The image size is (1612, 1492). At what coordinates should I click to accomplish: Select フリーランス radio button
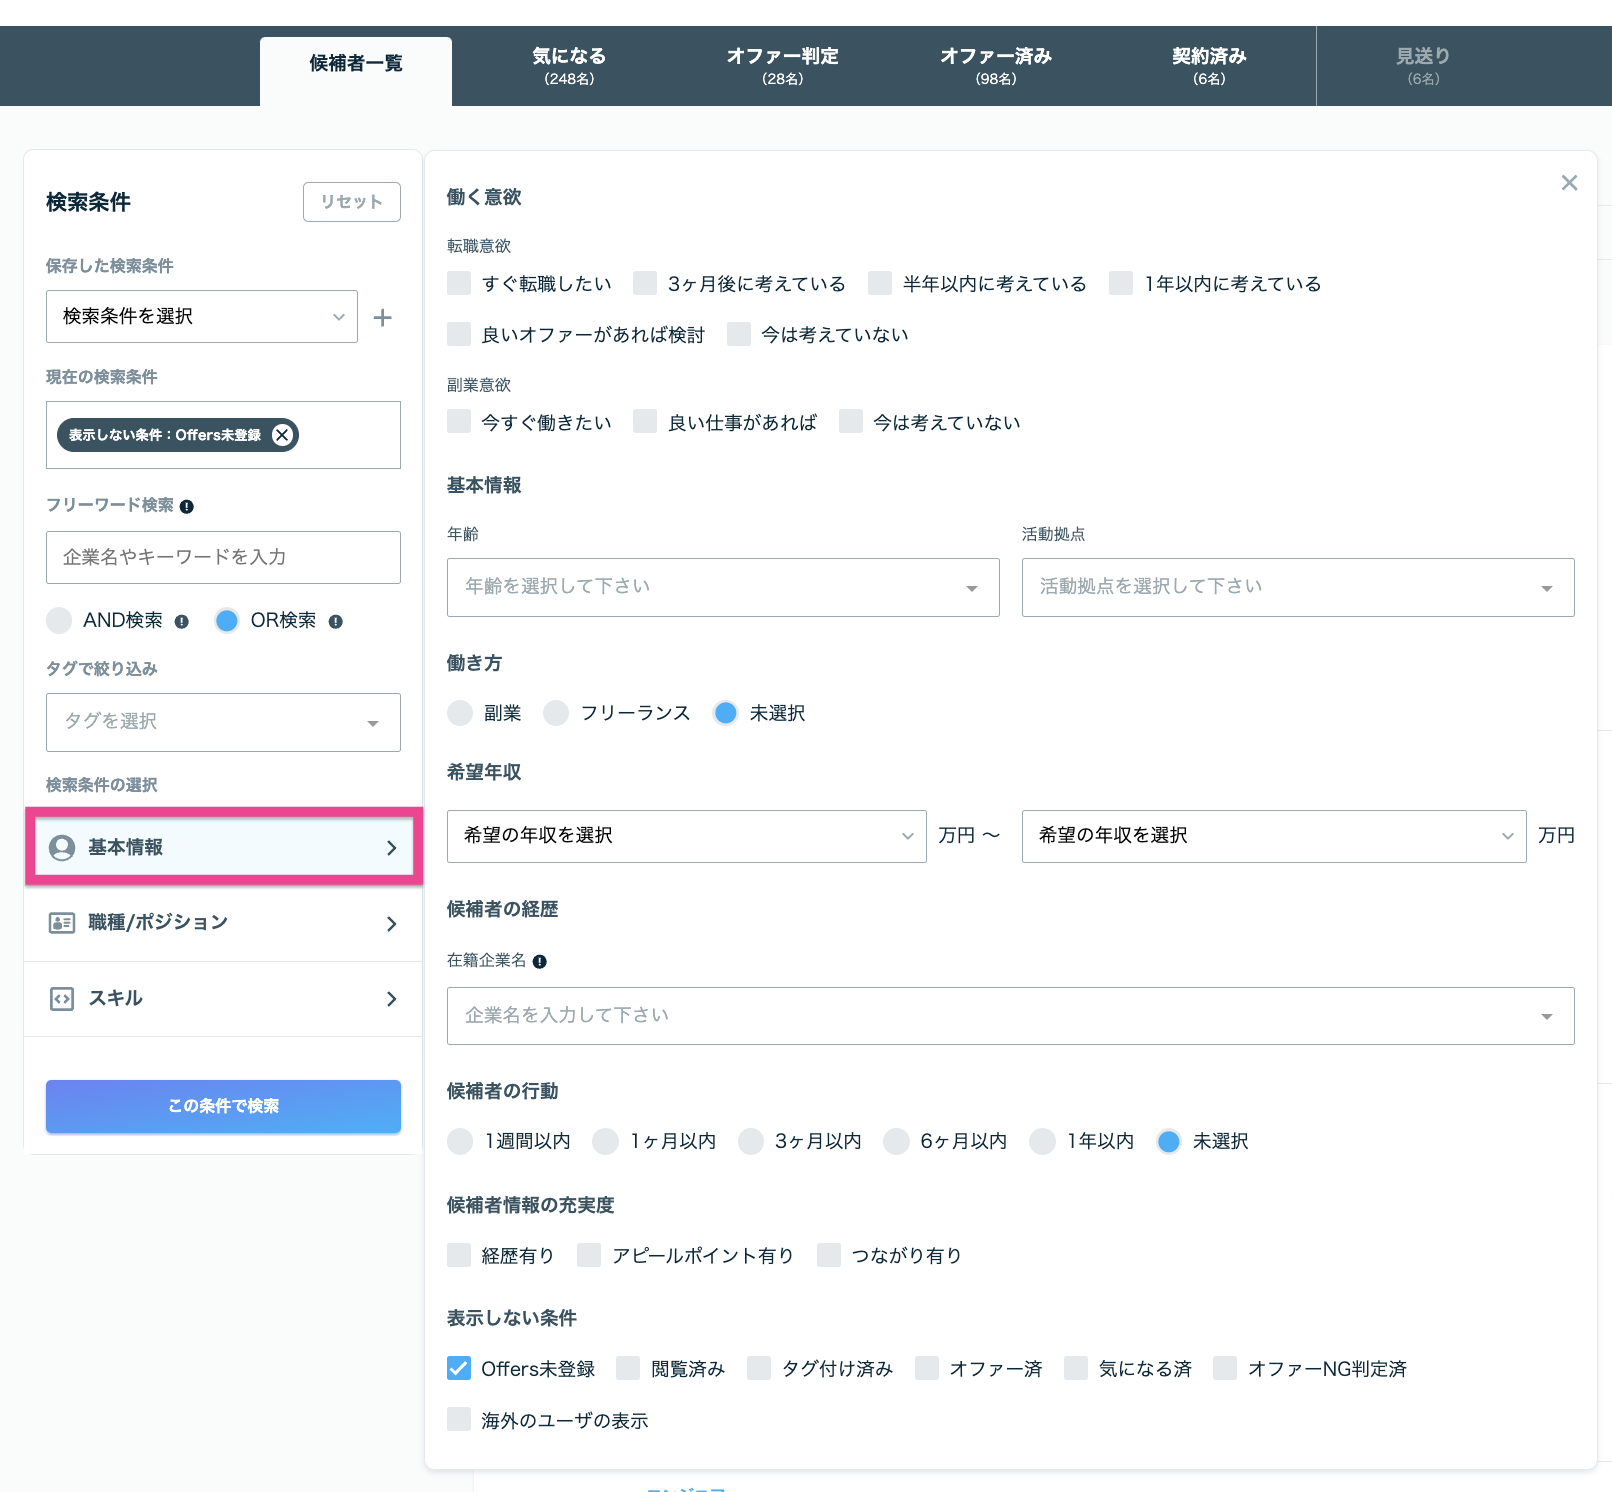coord(556,713)
